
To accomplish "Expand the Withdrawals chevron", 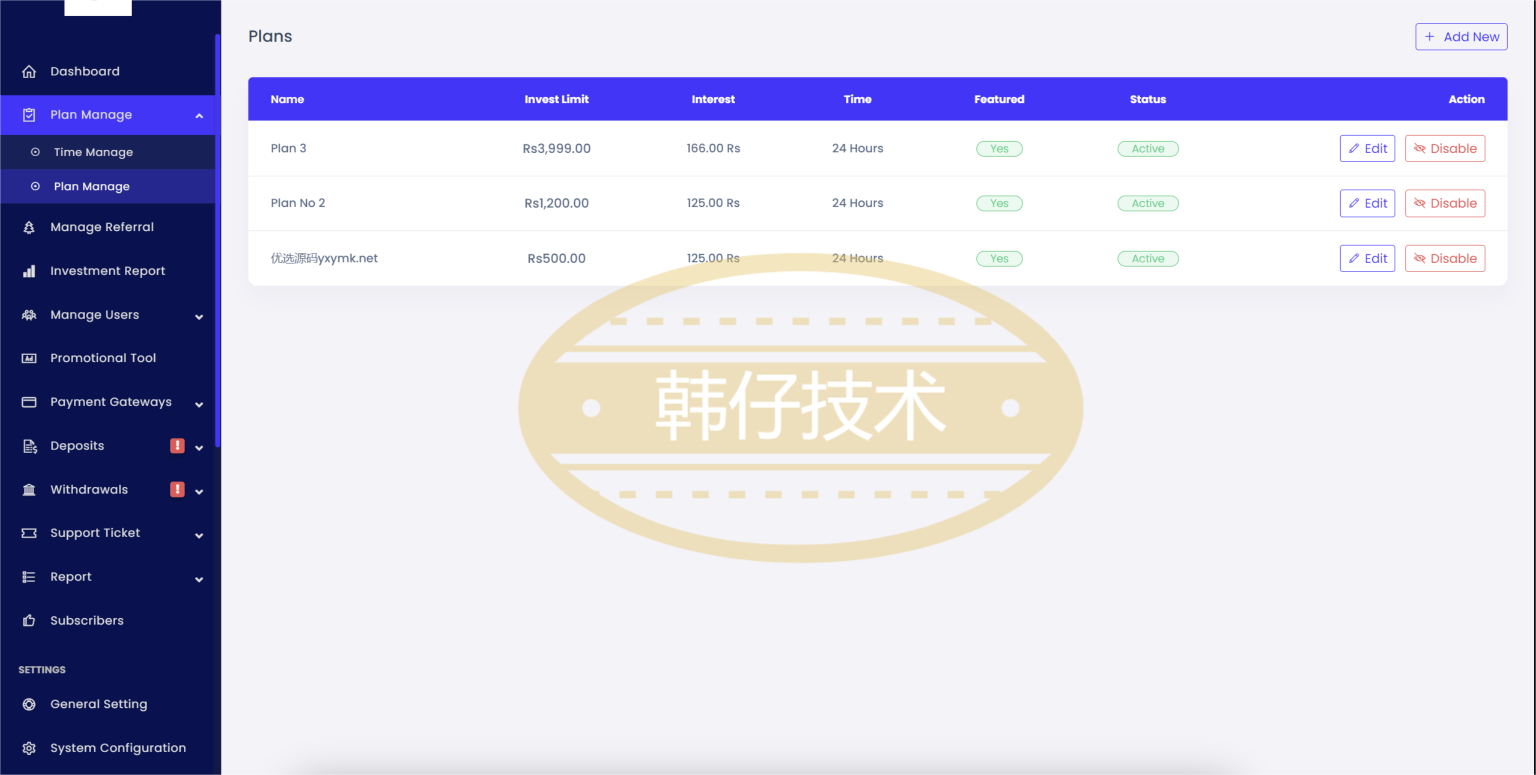I will coord(199,492).
